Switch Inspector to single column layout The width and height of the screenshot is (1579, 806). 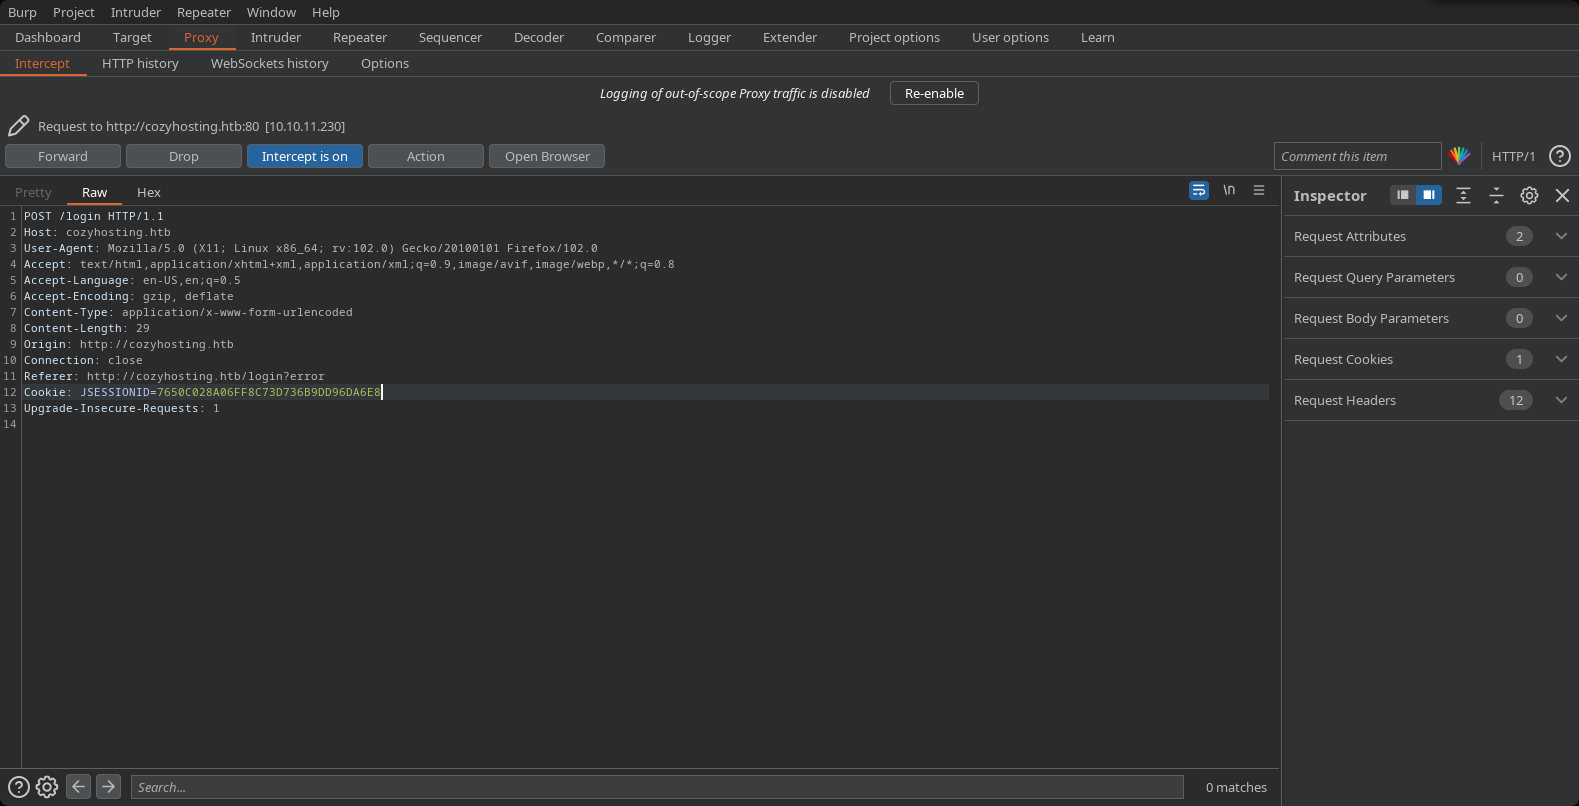click(x=1403, y=195)
